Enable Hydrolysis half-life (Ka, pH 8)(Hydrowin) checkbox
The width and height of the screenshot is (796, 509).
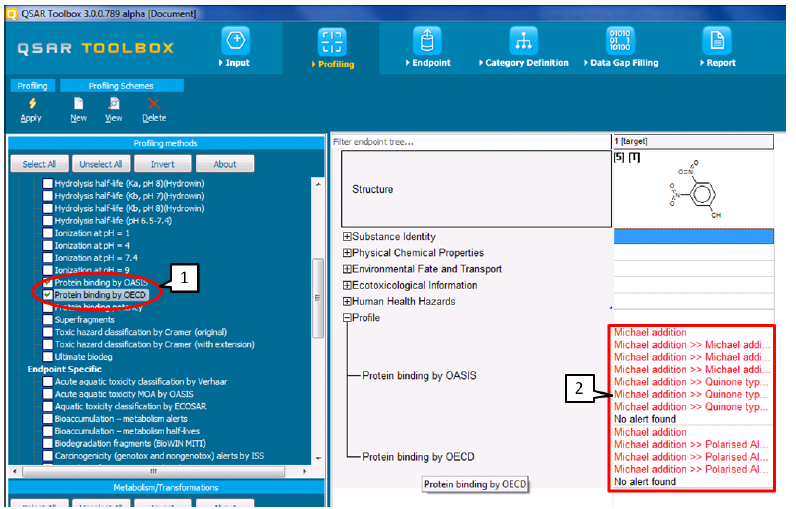48,183
